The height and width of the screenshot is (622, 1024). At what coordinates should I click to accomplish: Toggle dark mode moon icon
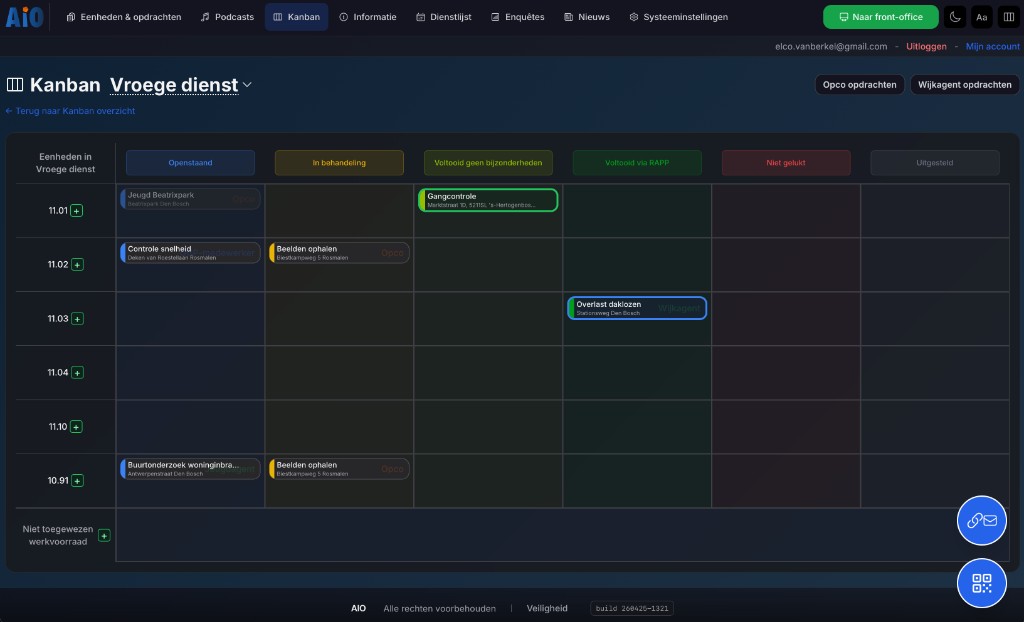pos(955,17)
